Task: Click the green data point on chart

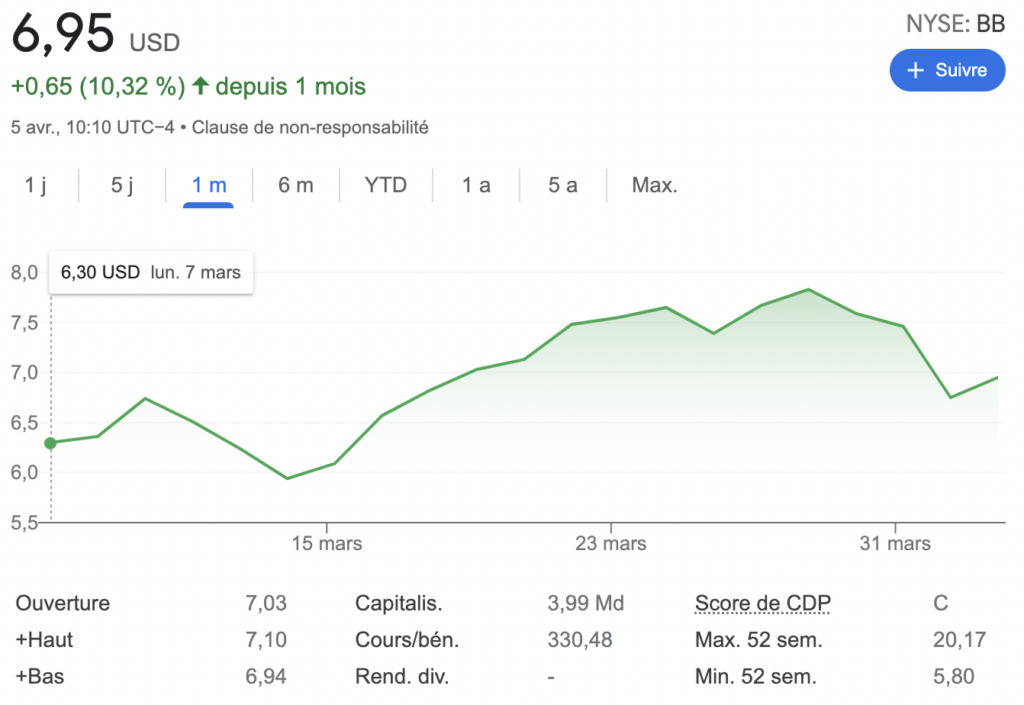Action: click(51, 442)
